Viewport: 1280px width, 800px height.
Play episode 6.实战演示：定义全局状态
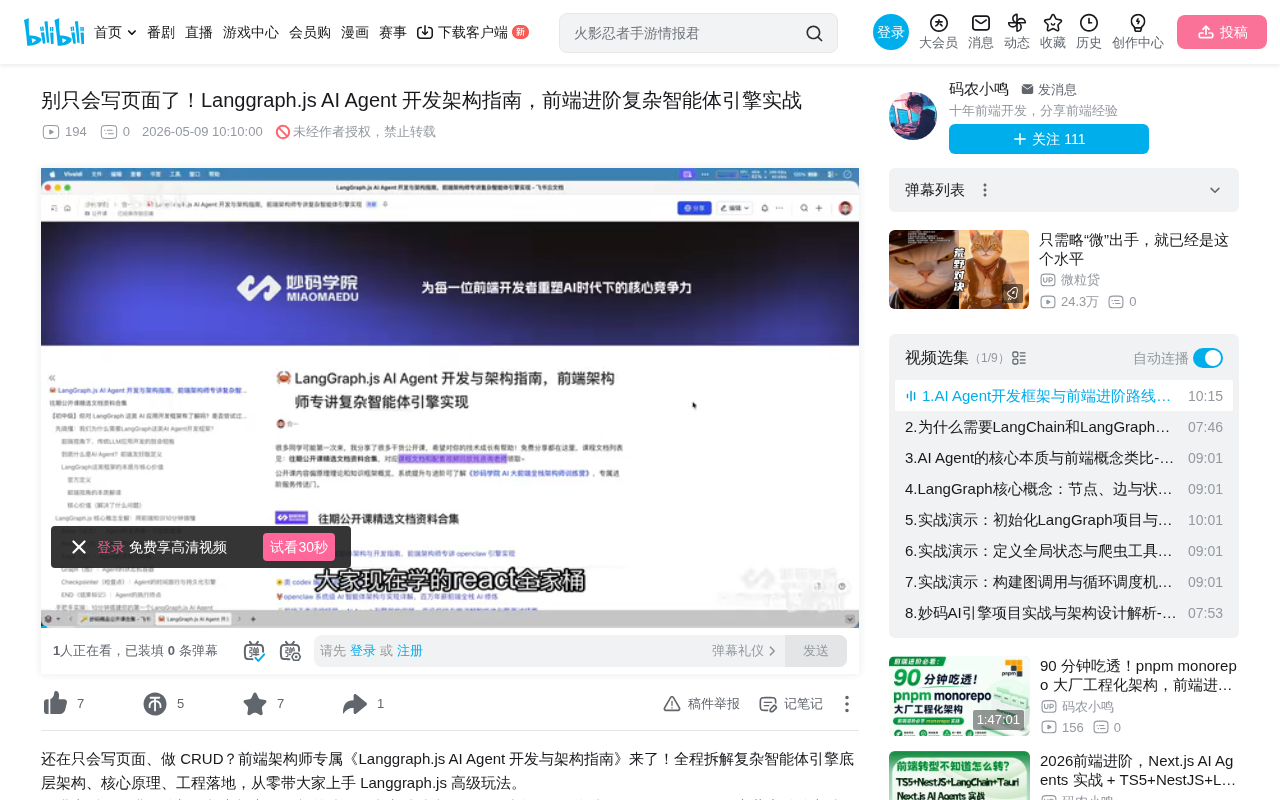pyautogui.click(x=1064, y=551)
